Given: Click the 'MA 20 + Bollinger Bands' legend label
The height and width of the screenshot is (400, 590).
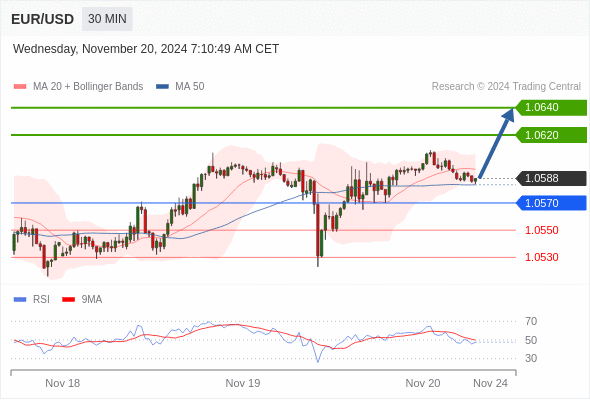Looking at the screenshot, I should click(88, 87).
